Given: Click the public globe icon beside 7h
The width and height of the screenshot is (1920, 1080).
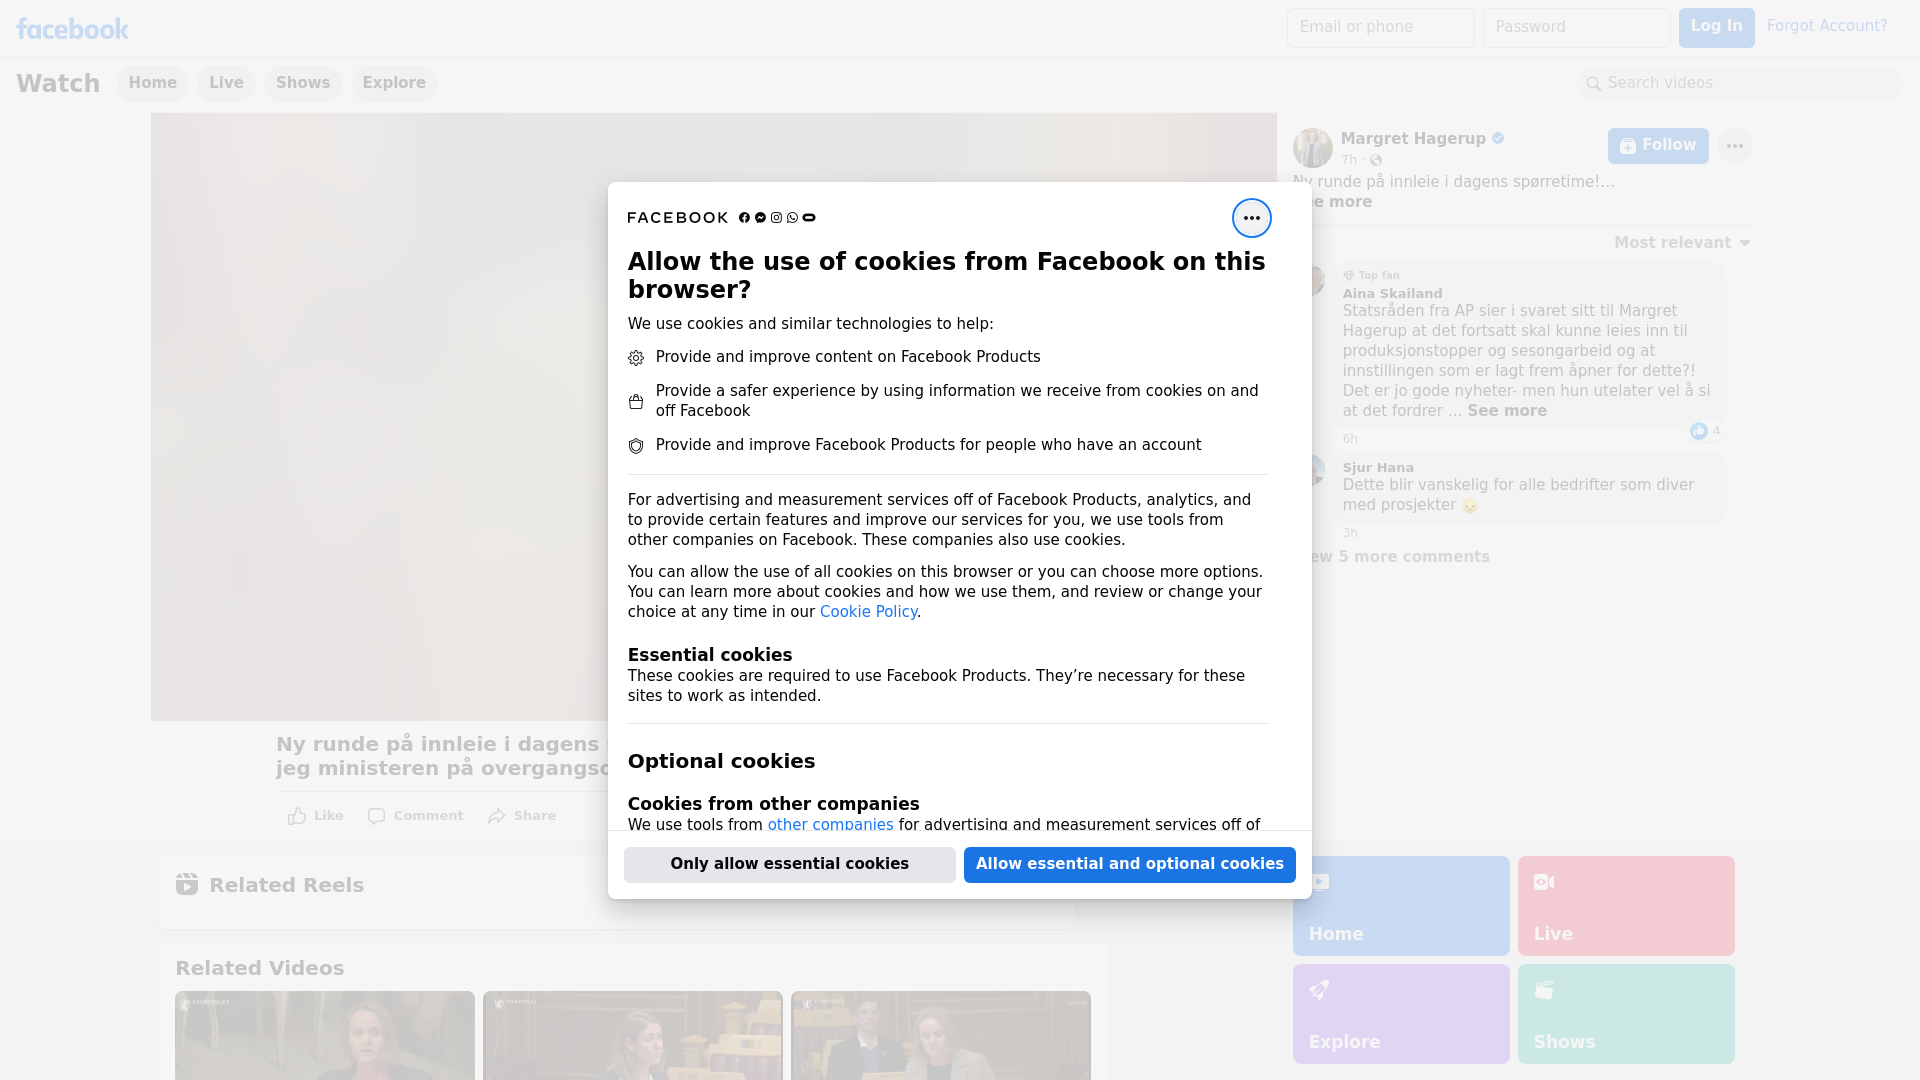Looking at the screenshot, I should 1376,160.
